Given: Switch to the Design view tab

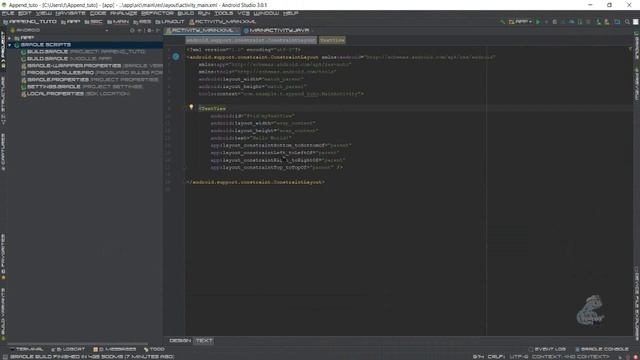Looking at the screenshot, I should [x=180, y=340].
